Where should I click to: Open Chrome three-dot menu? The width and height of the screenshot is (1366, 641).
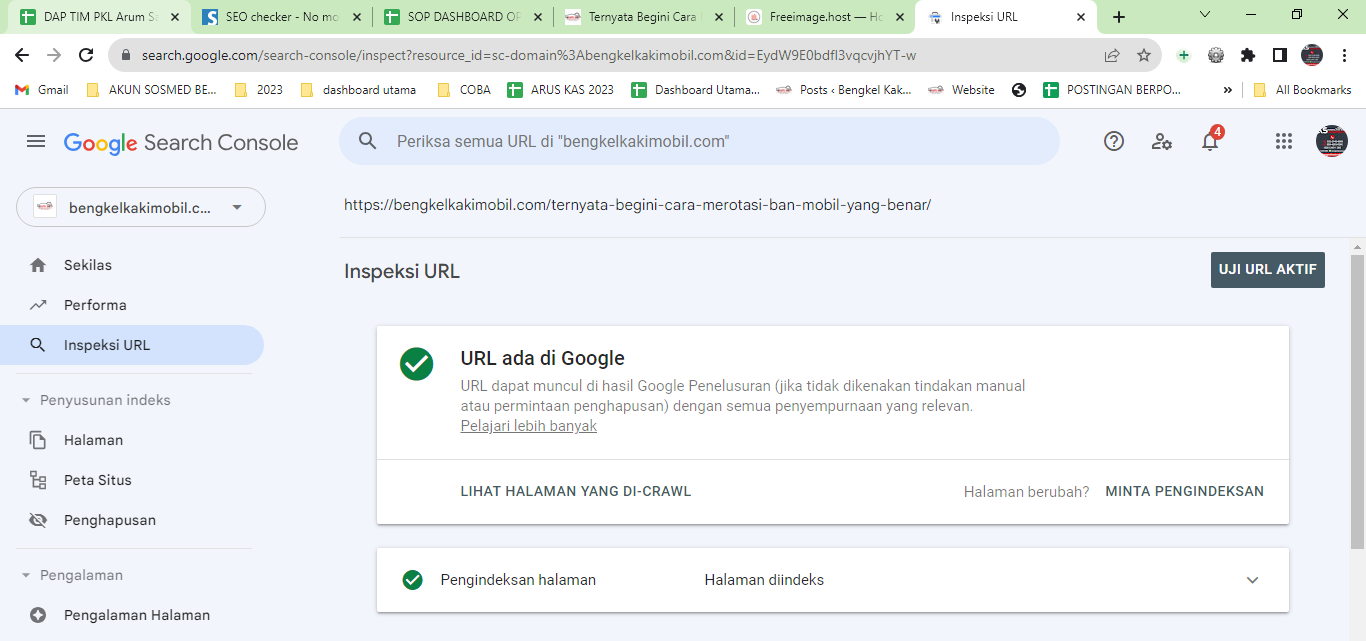coord(1345,55)
